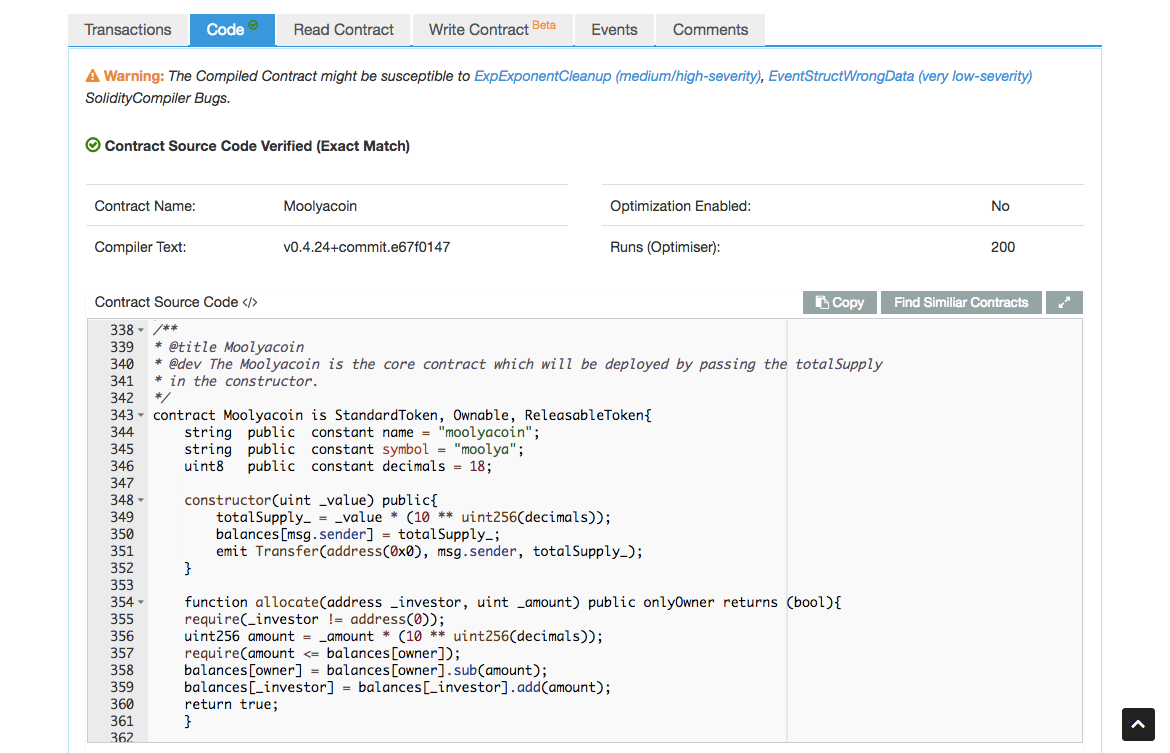Click the scroll-to-top arrow button
This screenshot has height=753, width=1170.
coord(1138,724)
